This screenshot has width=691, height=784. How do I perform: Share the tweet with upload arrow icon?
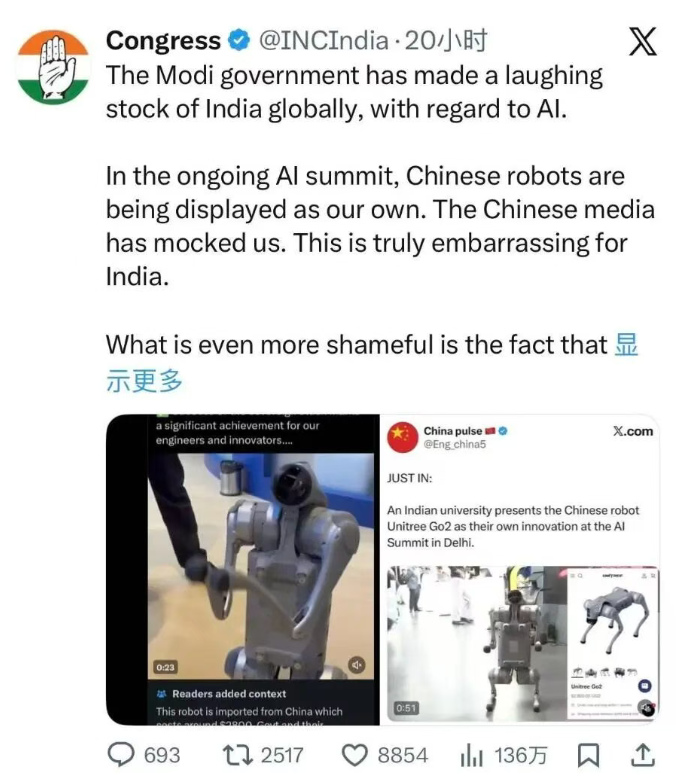(x=642, y=755)
